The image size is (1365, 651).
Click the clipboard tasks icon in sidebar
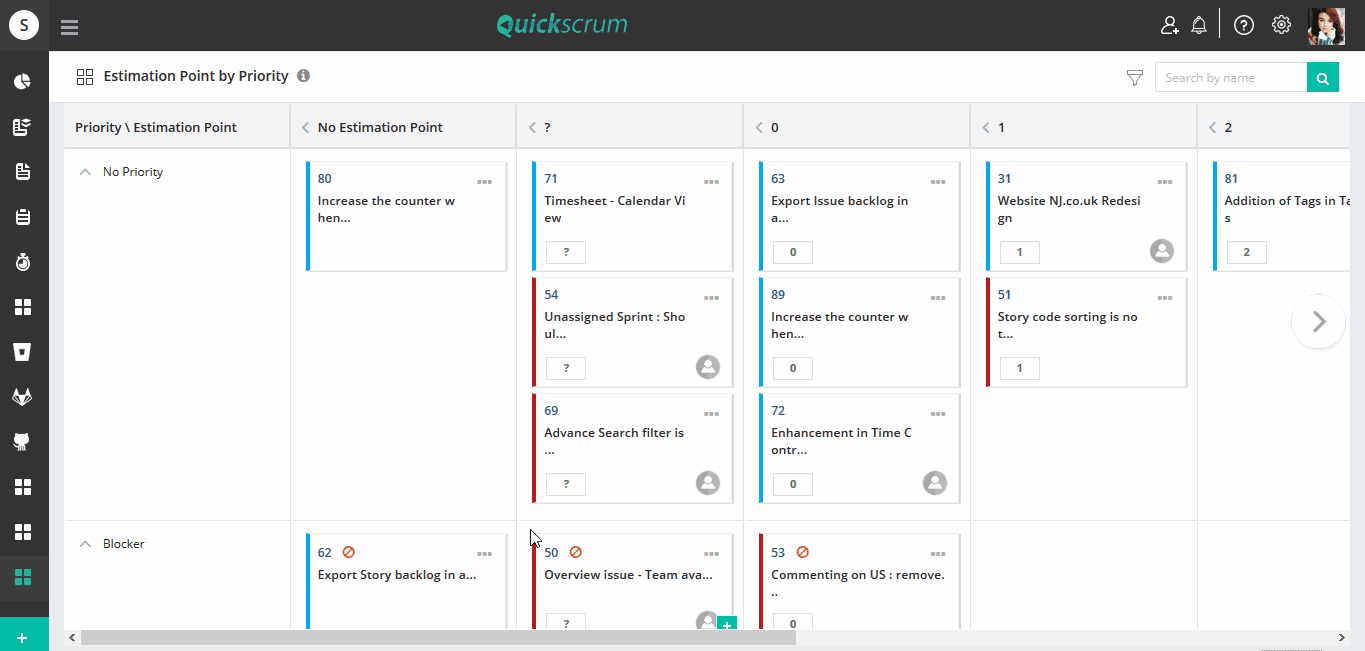pyautogui.click(x=23, y=215)
